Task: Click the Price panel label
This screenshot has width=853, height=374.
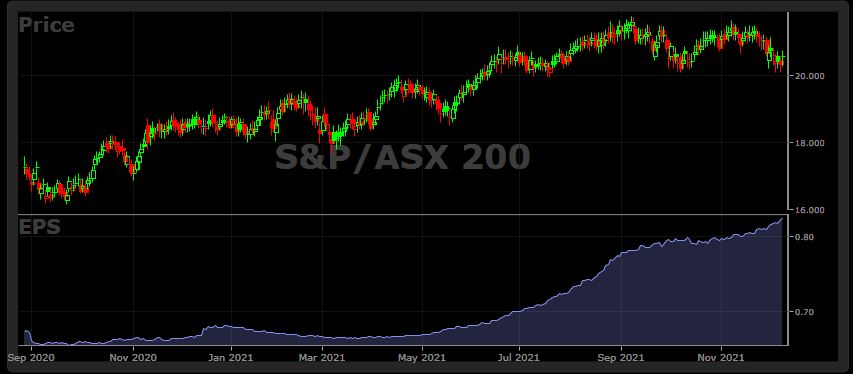Action: tap(46, 25)
